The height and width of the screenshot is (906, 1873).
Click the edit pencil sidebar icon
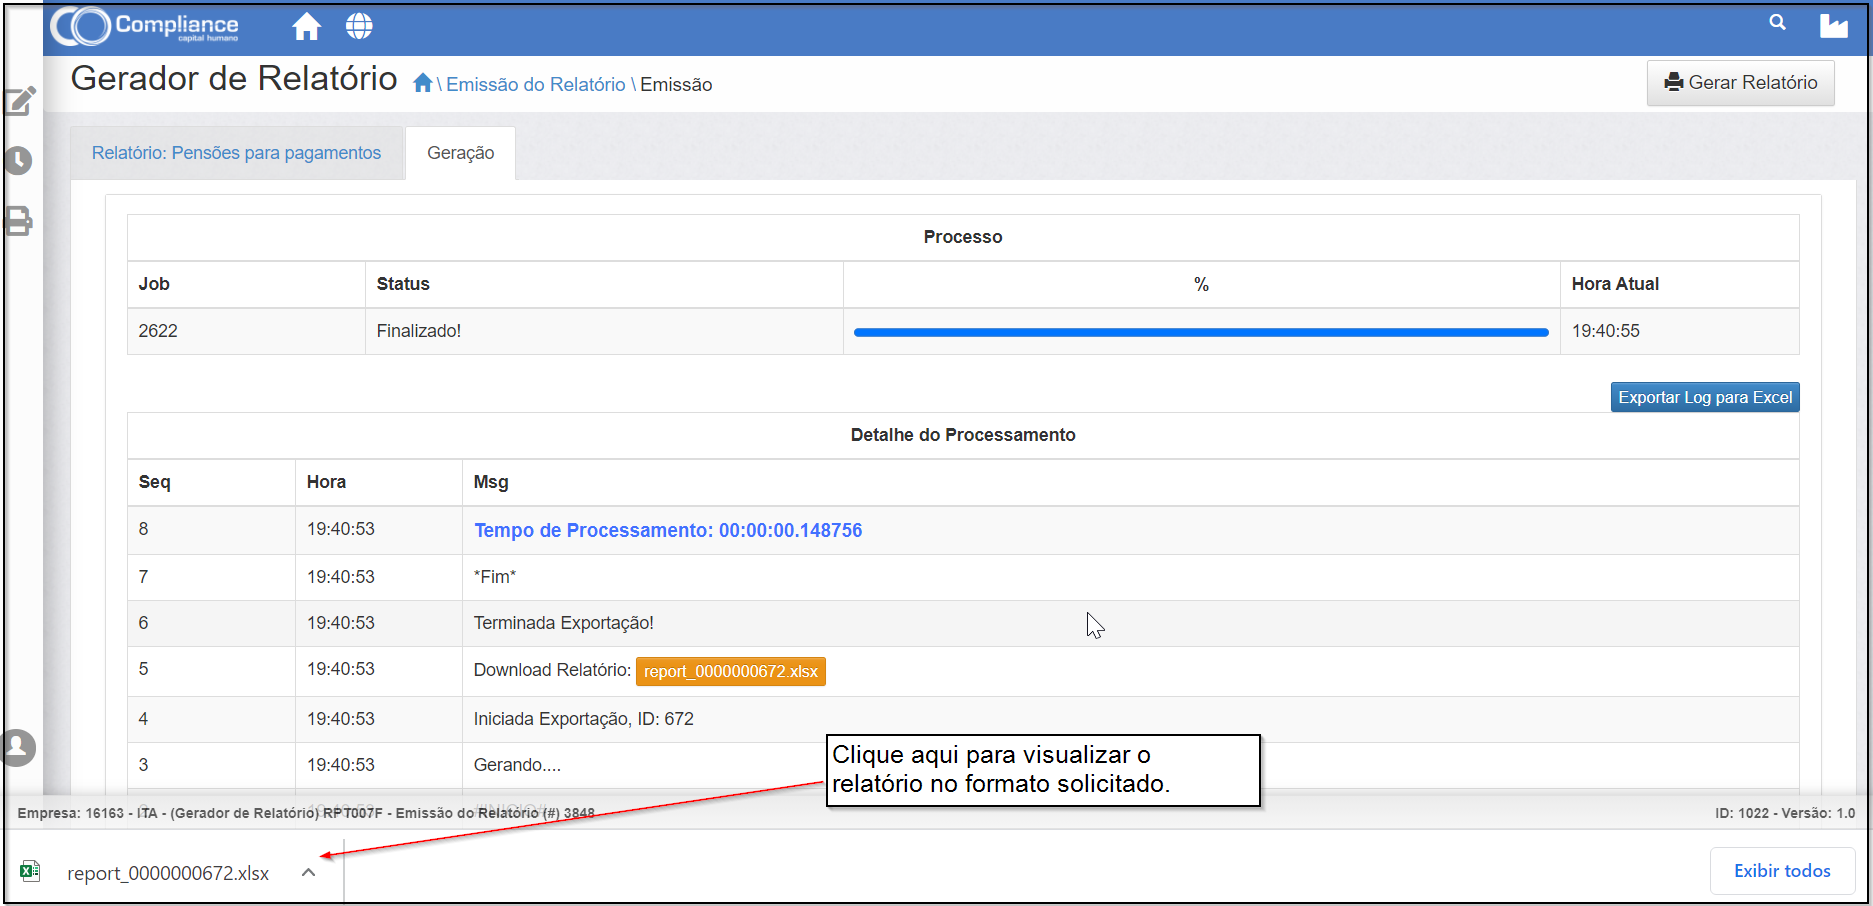coord(21,101)
